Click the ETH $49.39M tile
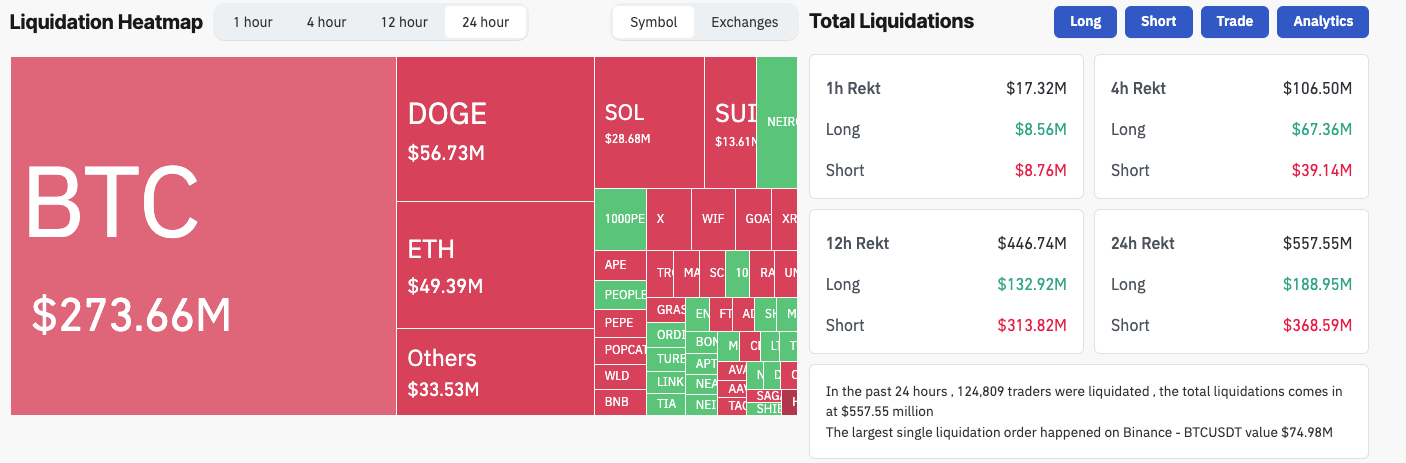 [495, 265]
